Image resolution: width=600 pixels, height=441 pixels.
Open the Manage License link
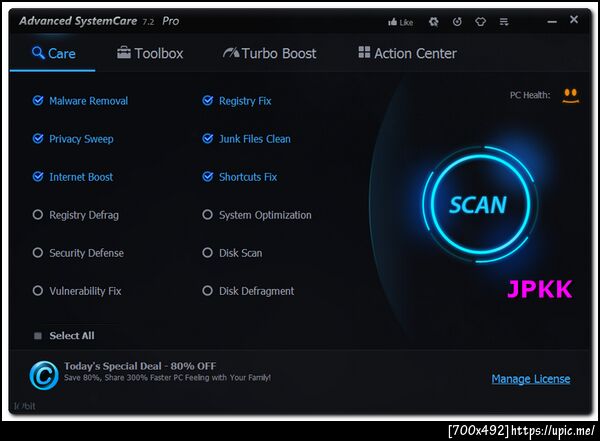[531, 379]
